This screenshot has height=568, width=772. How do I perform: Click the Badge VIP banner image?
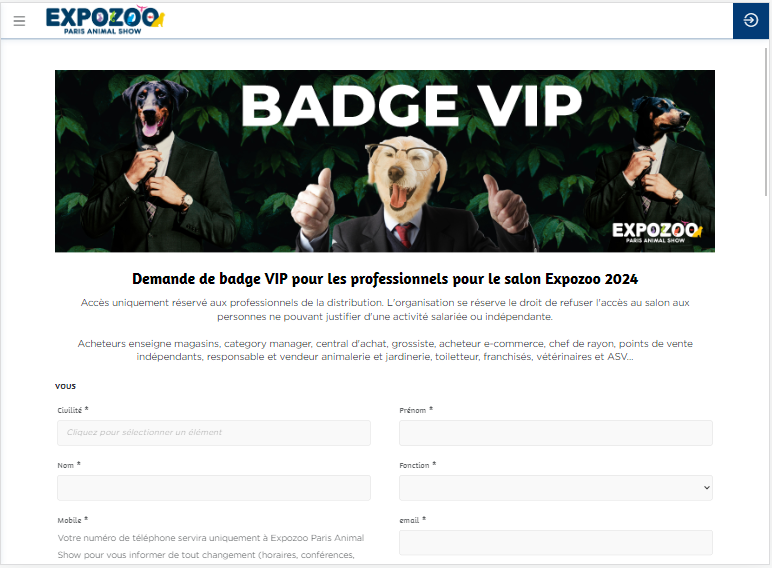click(385, 161)
